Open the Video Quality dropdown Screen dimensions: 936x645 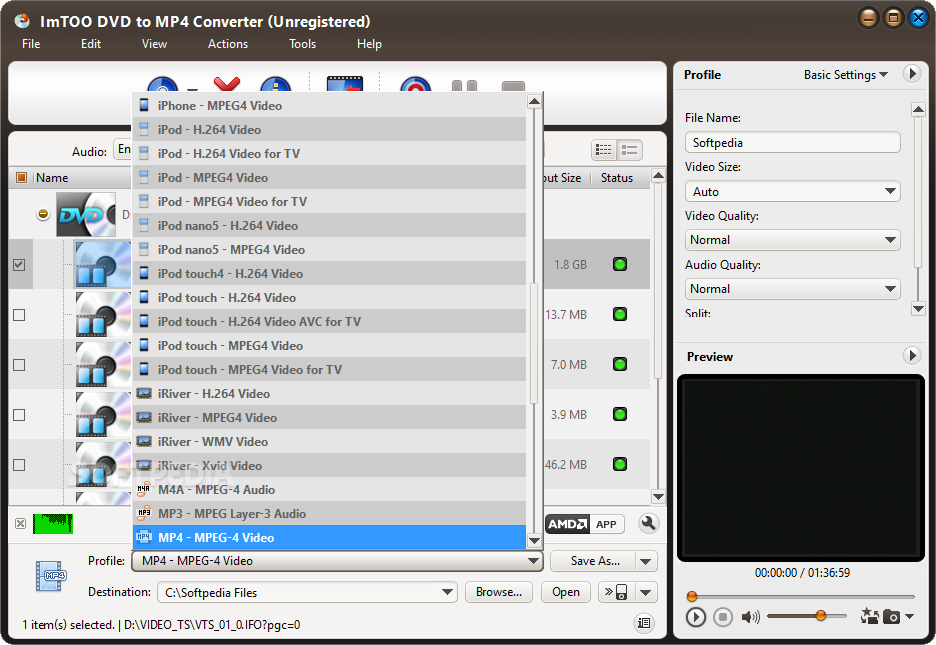pyautogui.click(x=792, y=240)
